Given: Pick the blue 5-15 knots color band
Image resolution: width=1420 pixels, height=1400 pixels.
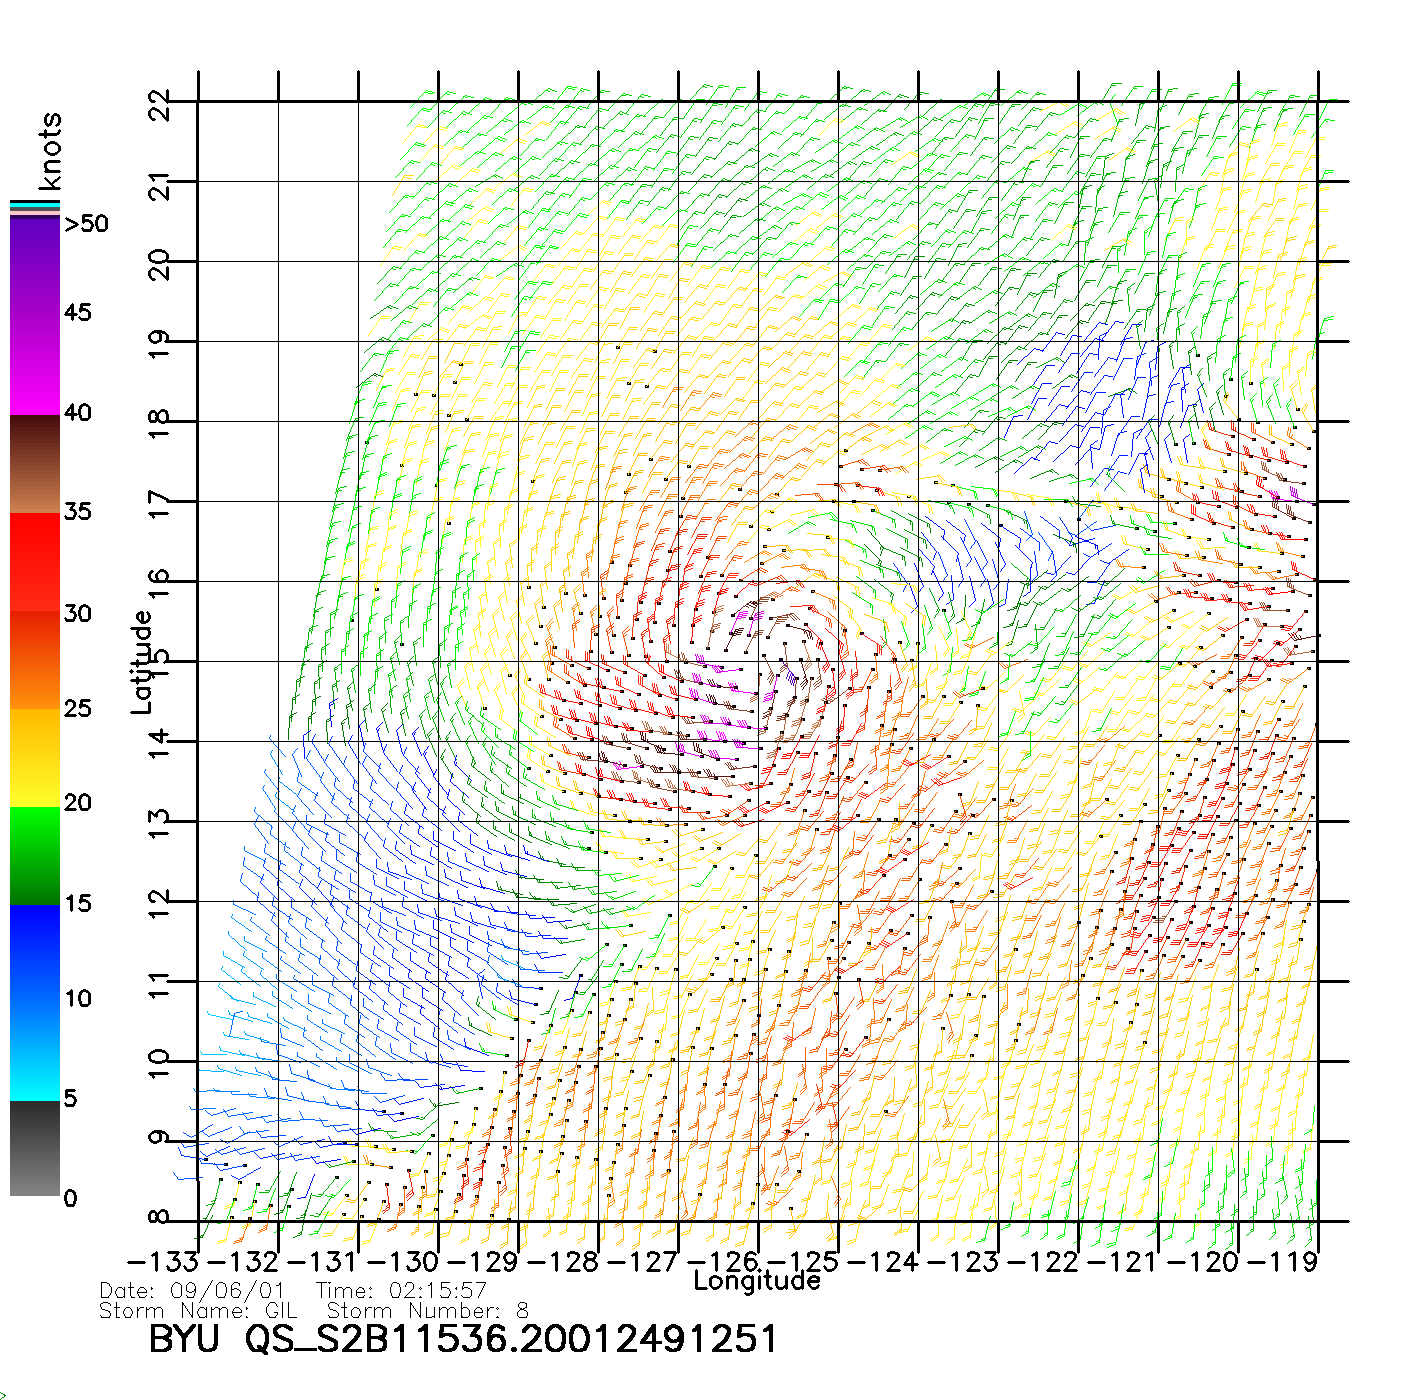Looking at the screenshot, I should 35,1000.
